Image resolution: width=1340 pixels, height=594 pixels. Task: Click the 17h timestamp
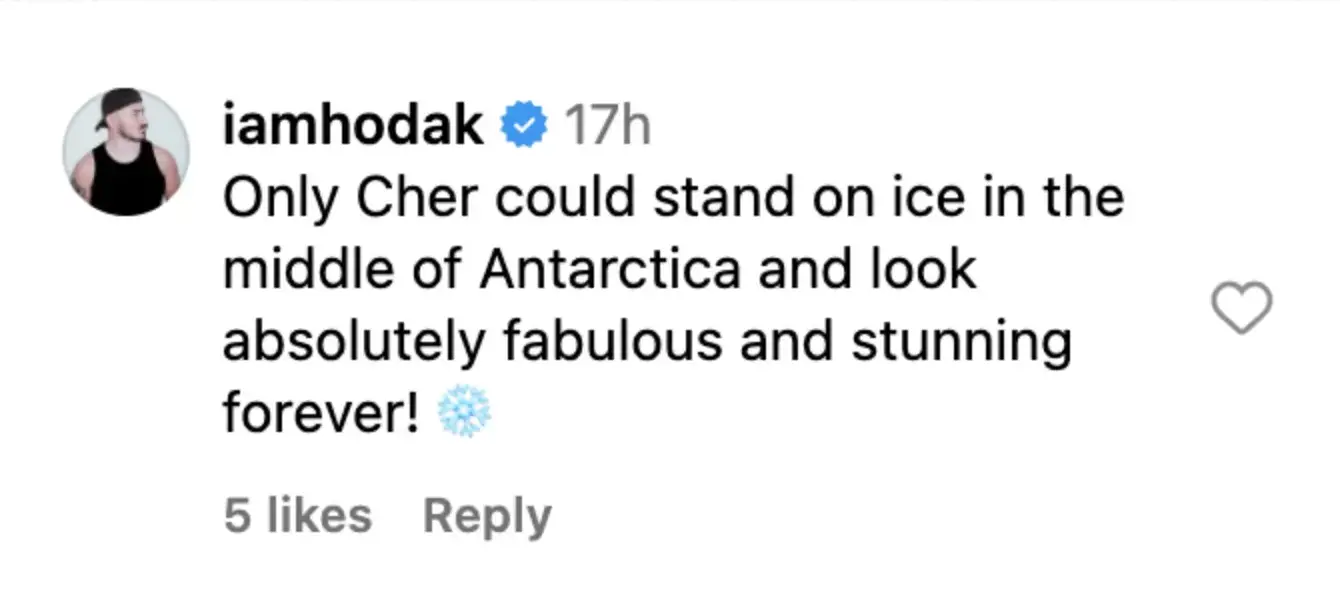pyautogui.click(x=607, y=127)
